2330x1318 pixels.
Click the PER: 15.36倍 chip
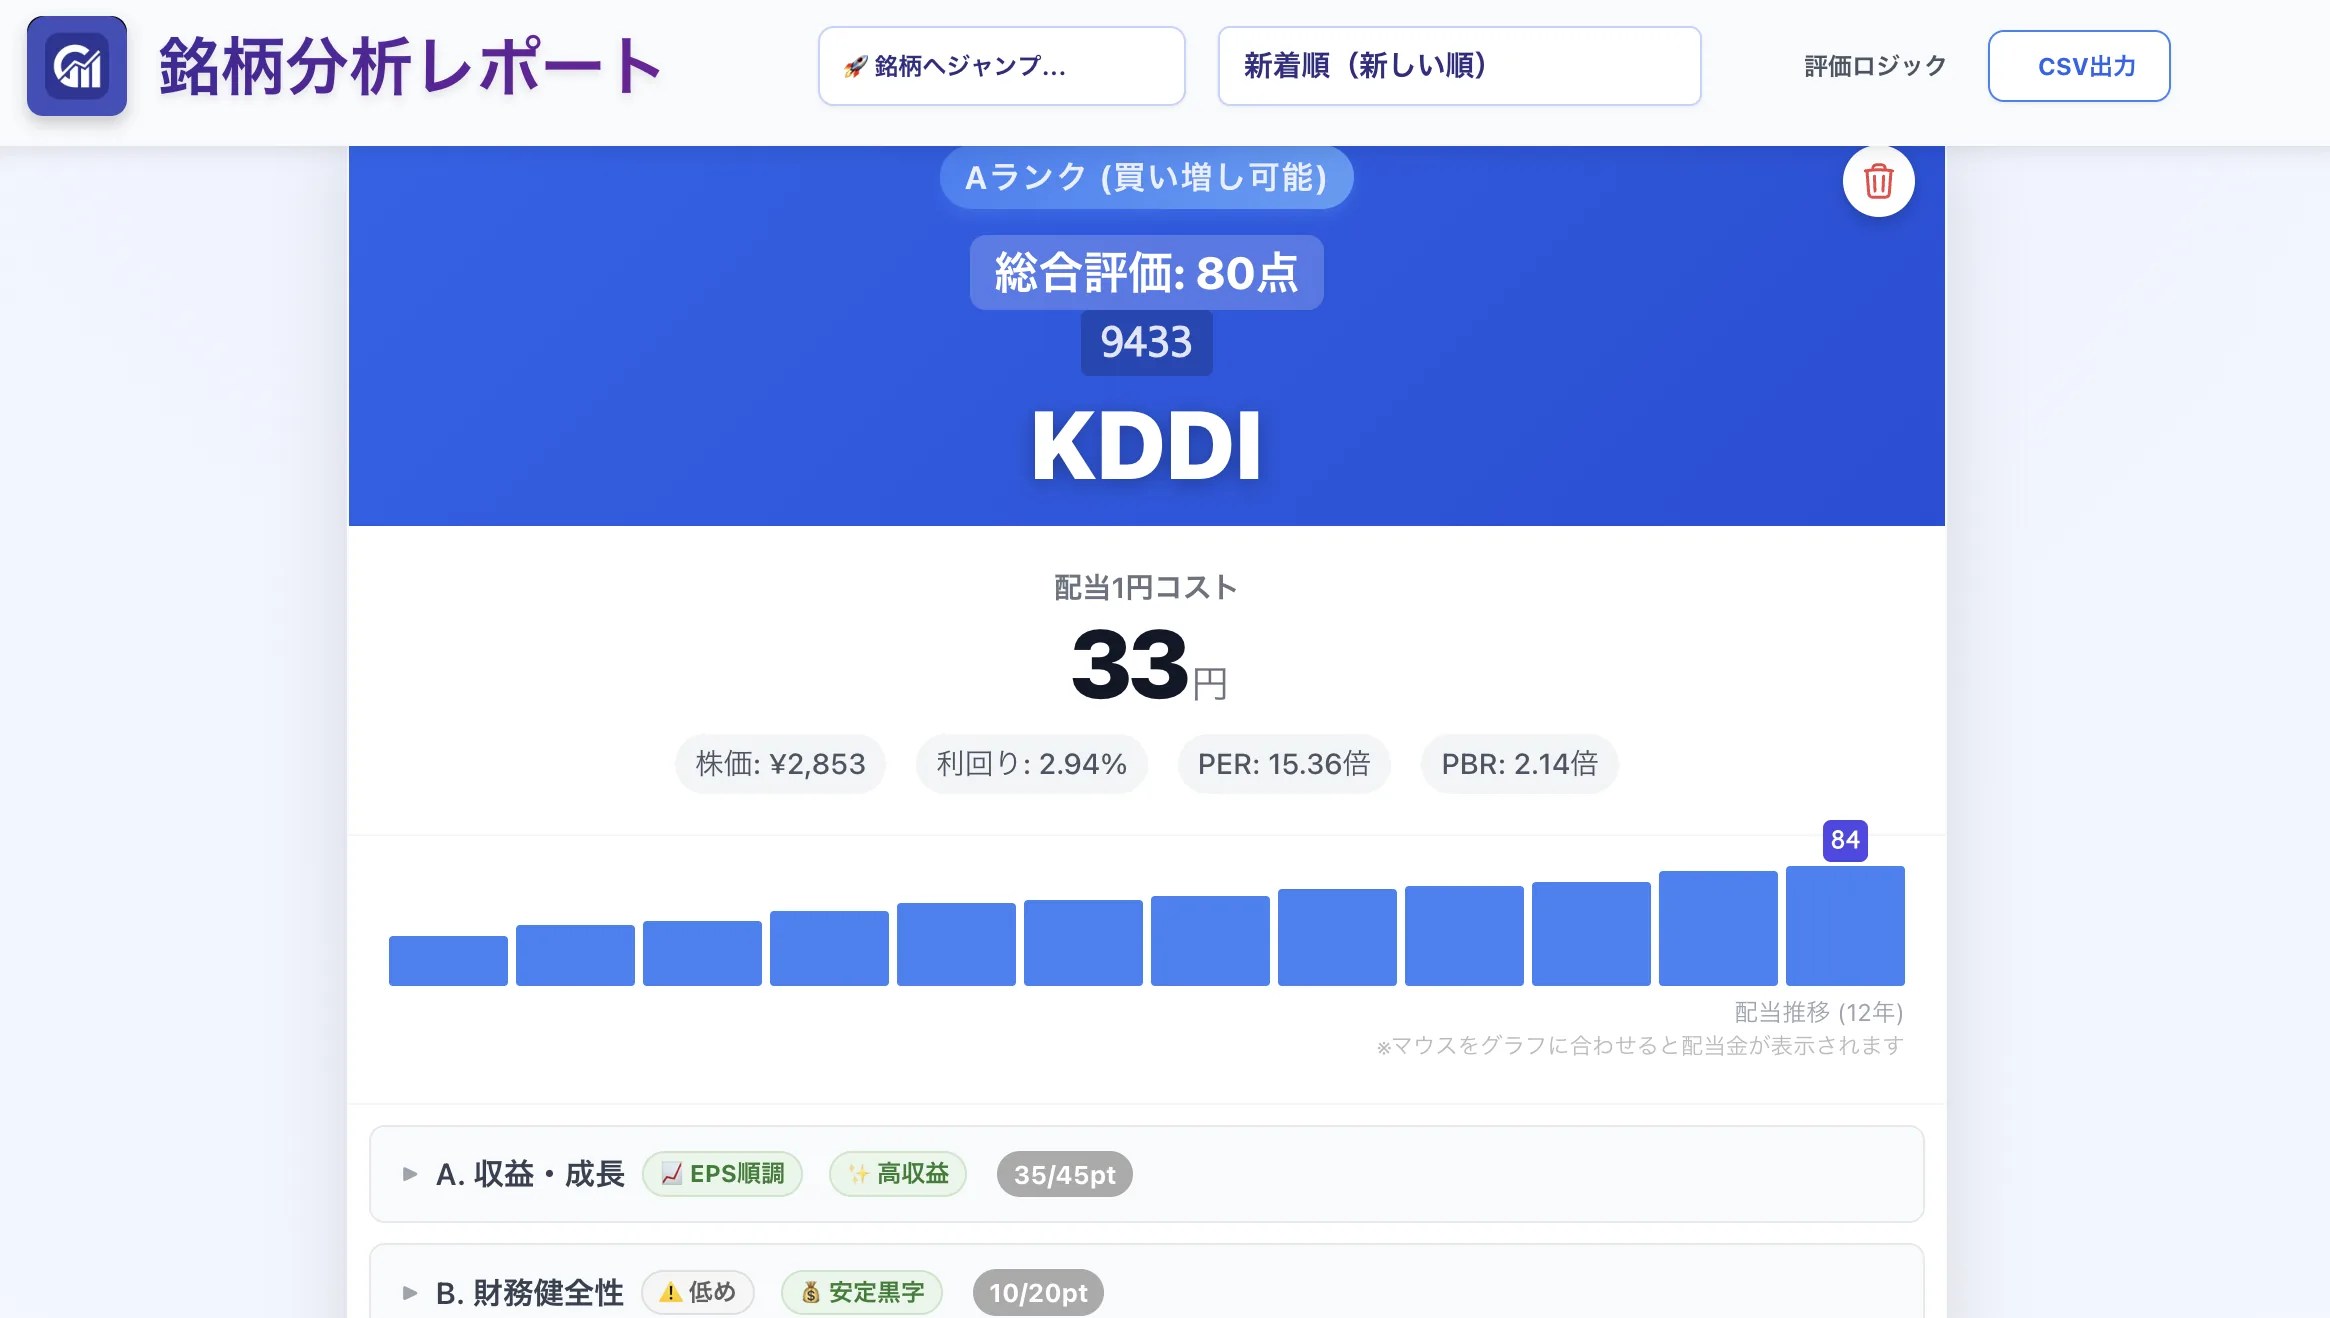tap(1284, 764)
